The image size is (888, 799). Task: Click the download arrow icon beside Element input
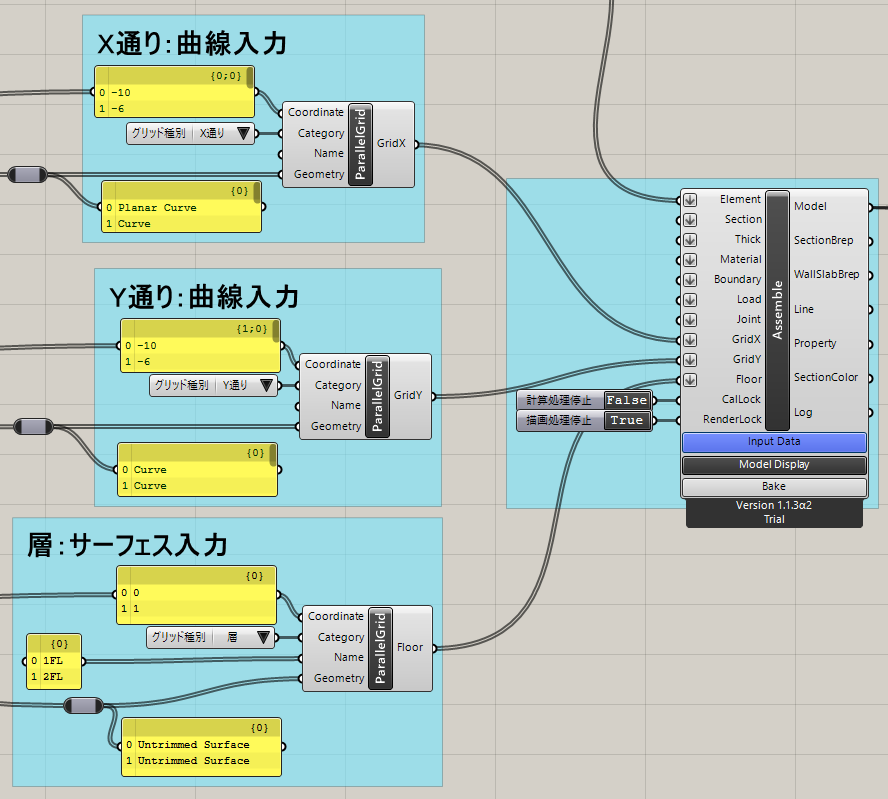pyautogui.click(x=690, y=199)
